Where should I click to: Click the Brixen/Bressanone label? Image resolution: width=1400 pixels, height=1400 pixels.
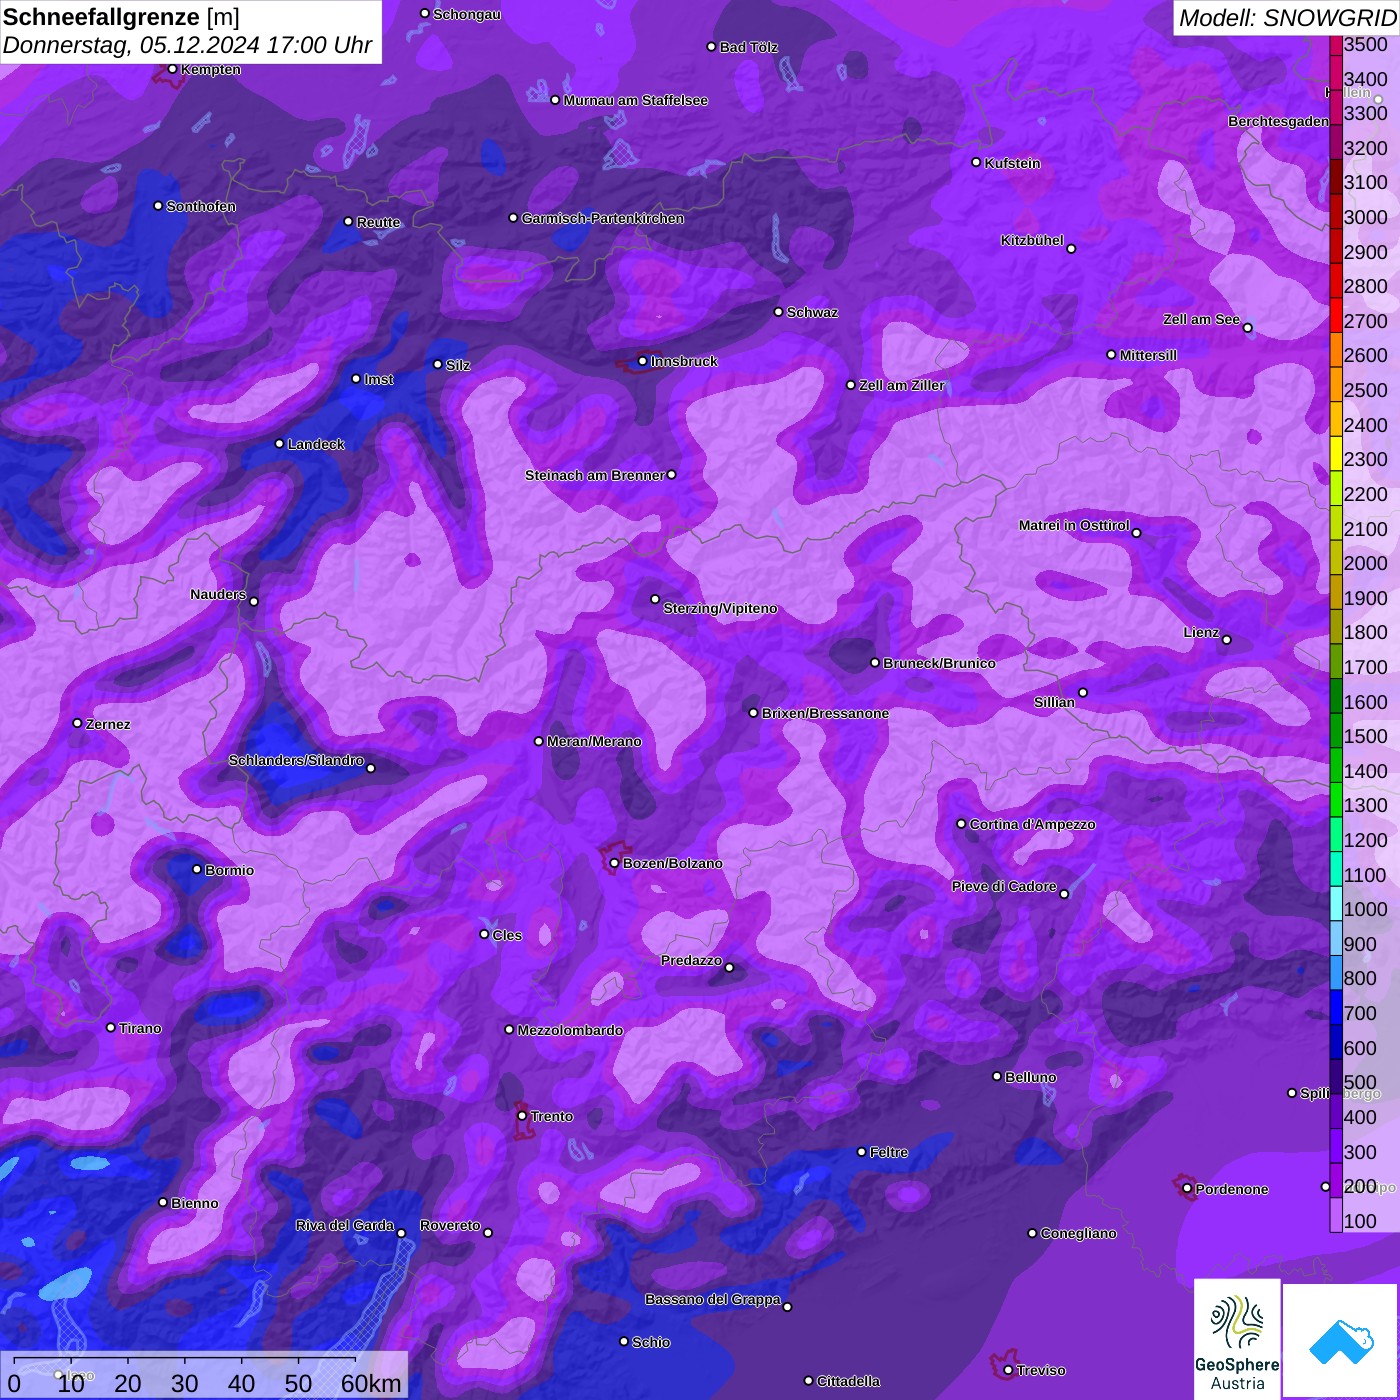click(x=825, y=713)
